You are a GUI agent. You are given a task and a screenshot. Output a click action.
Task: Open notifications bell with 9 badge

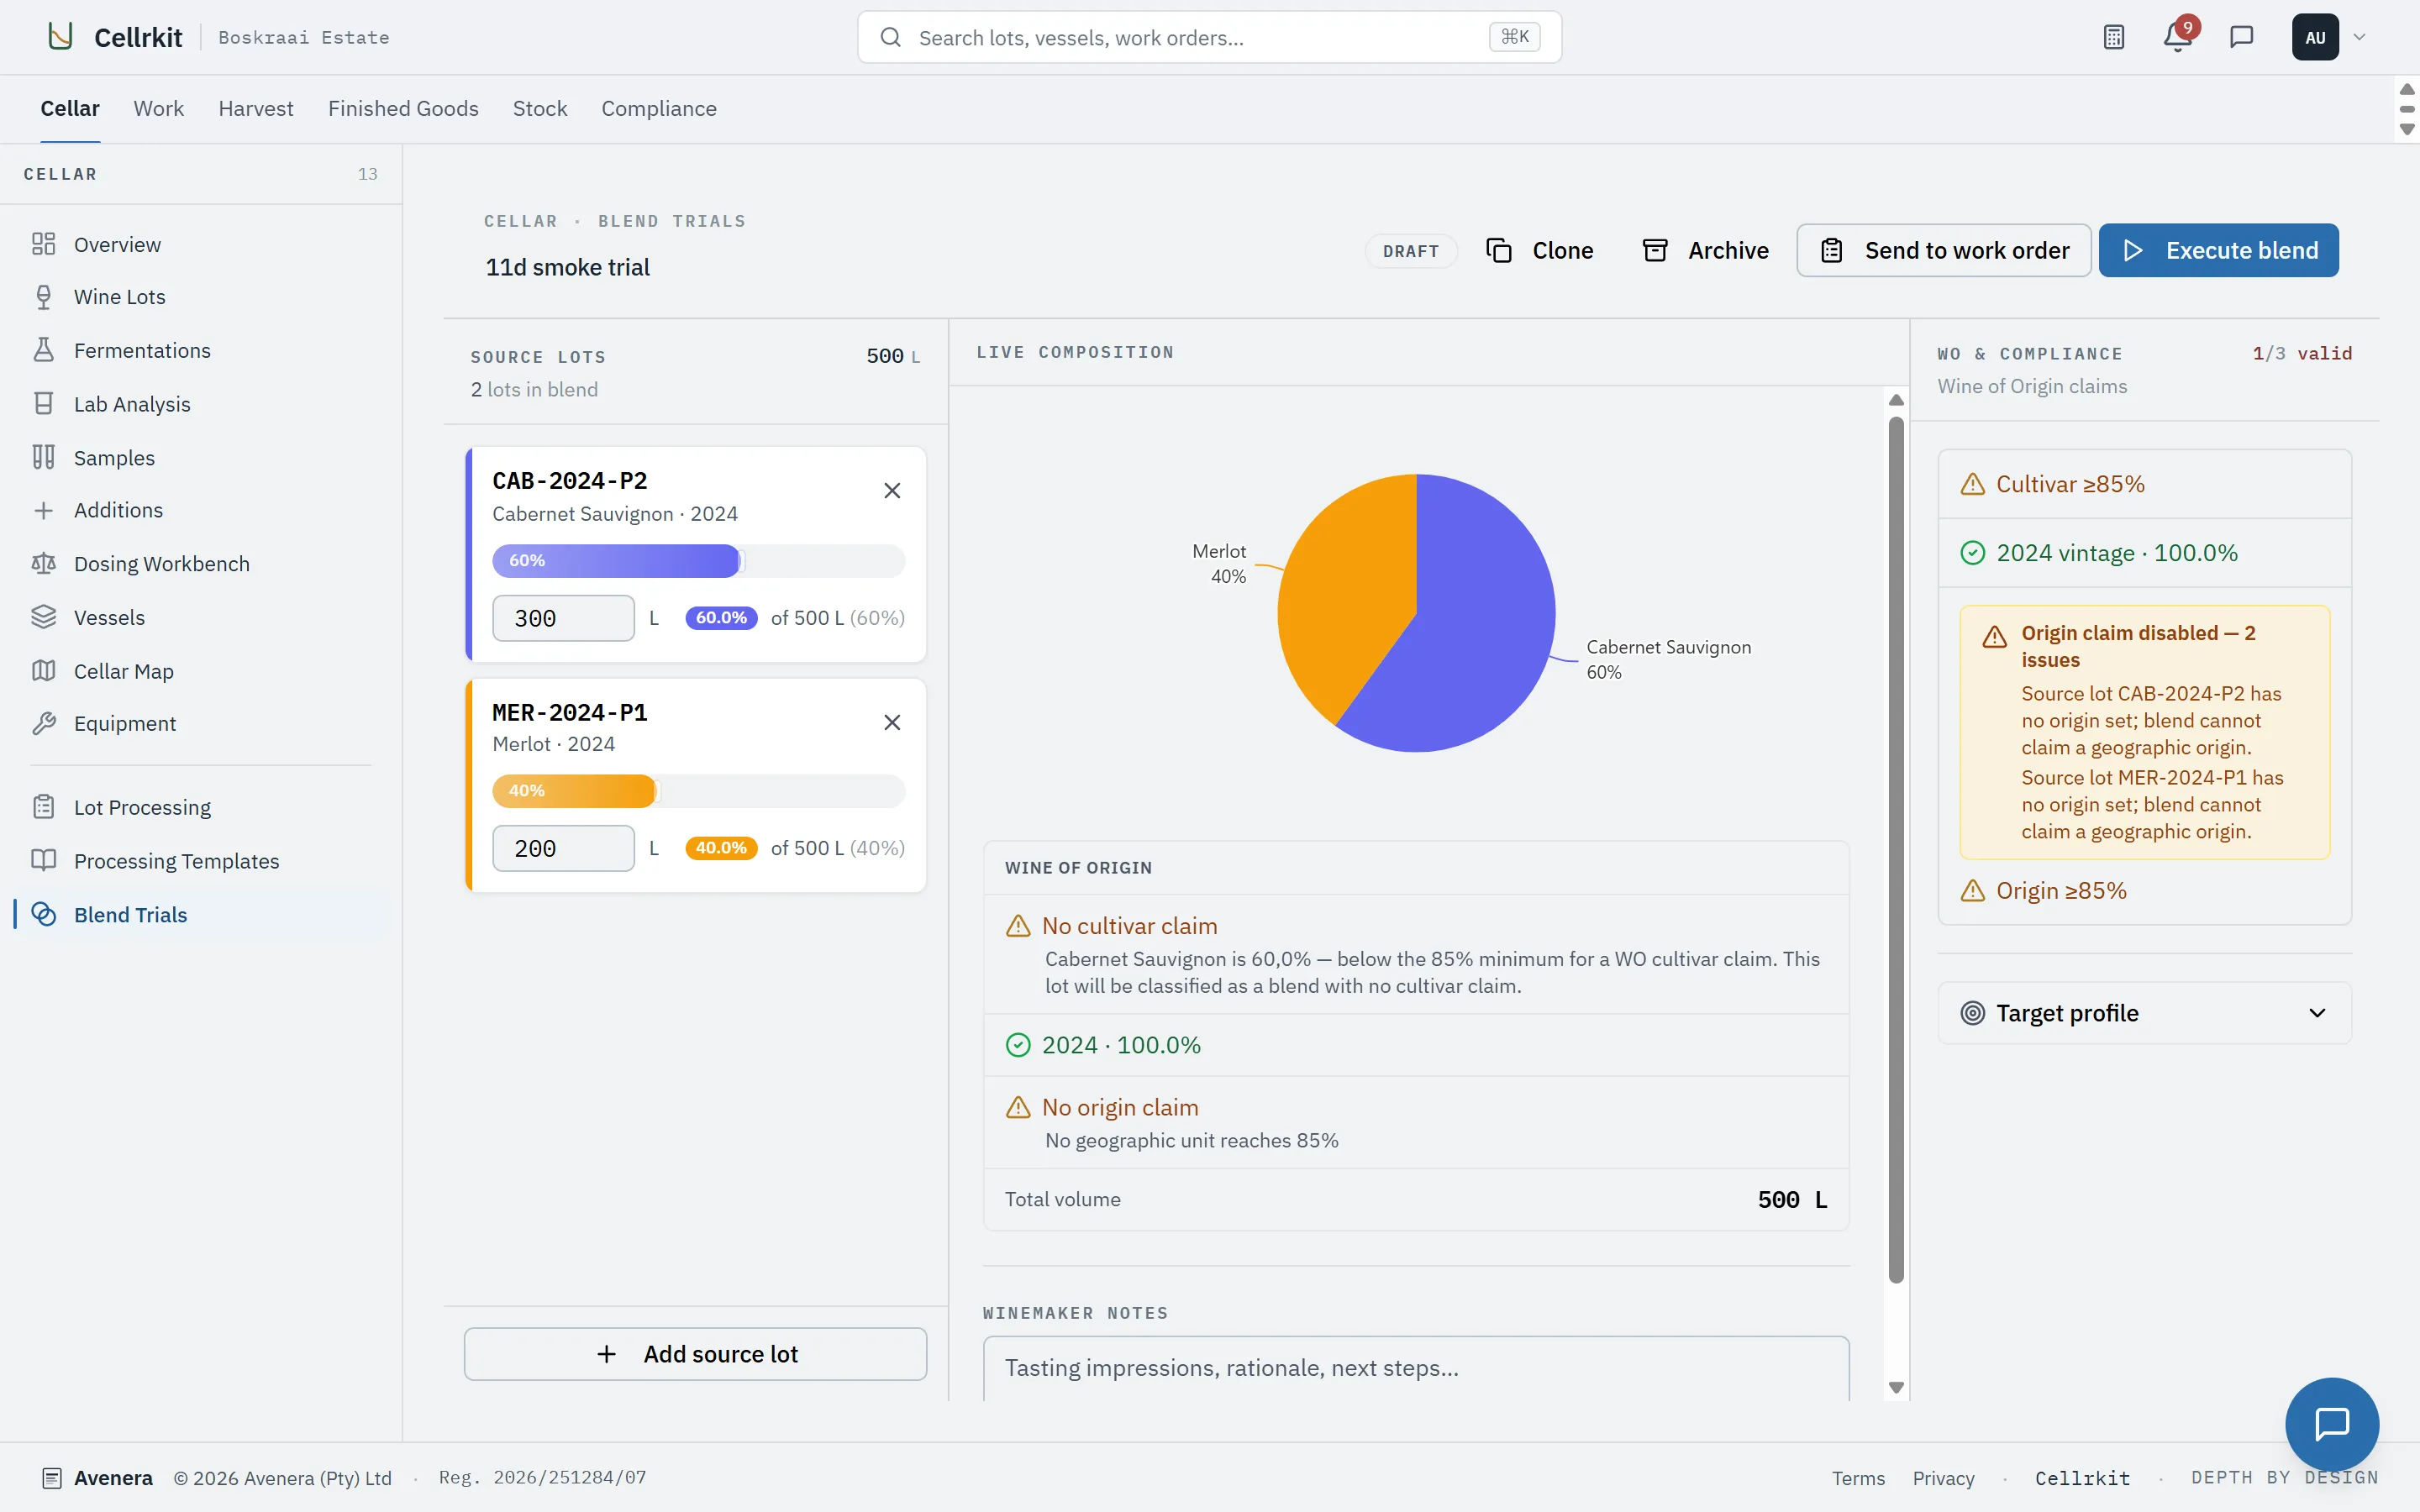click(2177, 37)
